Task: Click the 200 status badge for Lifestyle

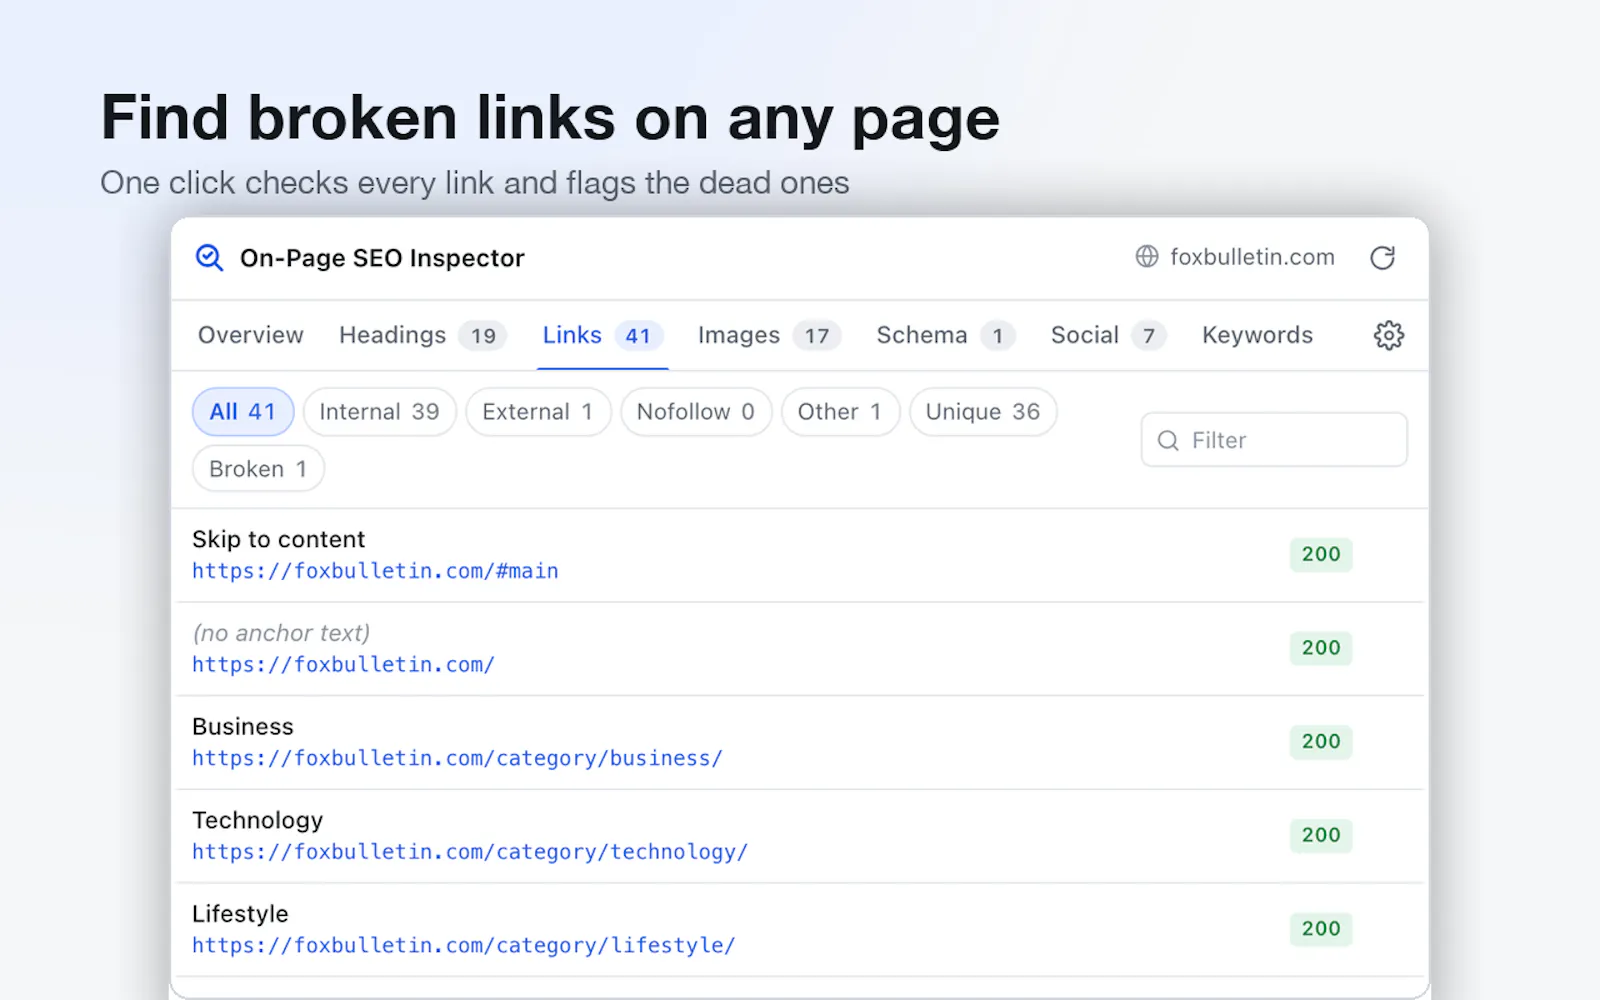Action: click(x=1321, y=929)
